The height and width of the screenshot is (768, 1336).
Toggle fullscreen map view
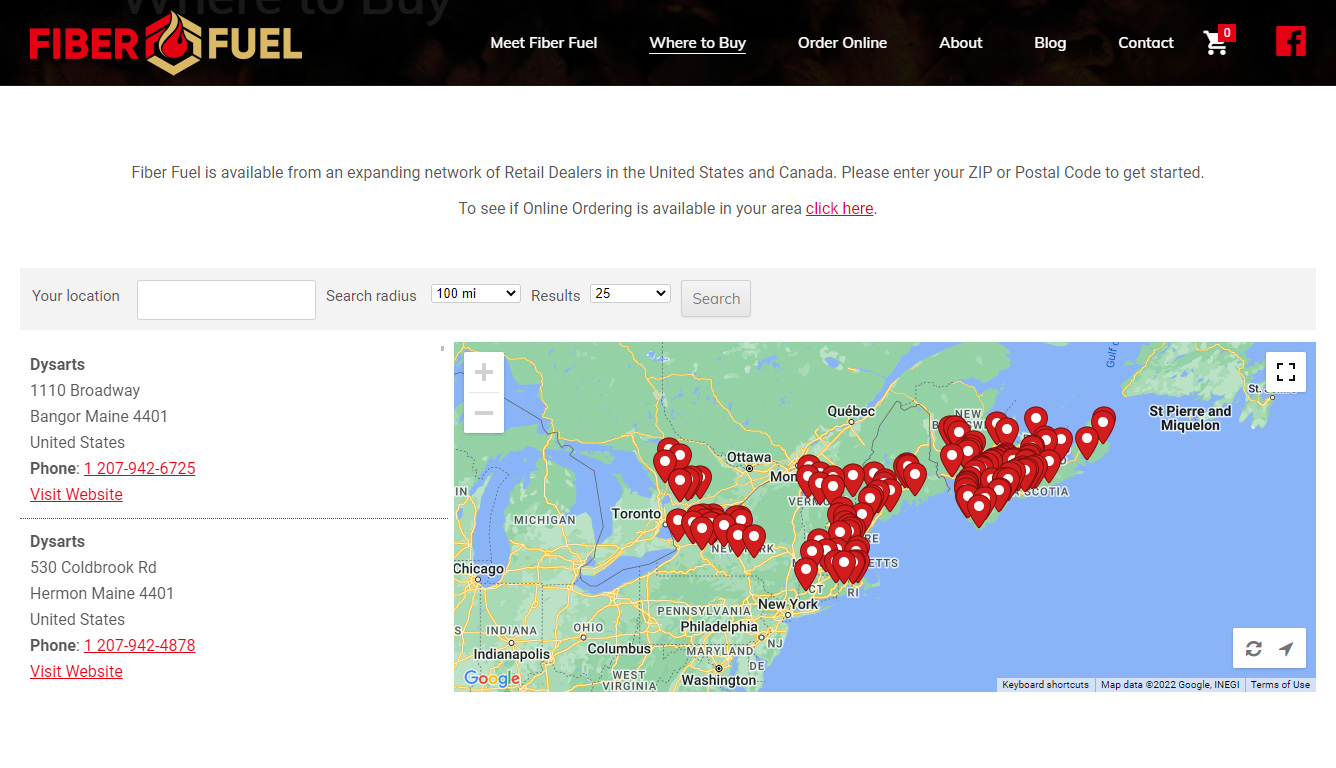(x=1286, y=372)
